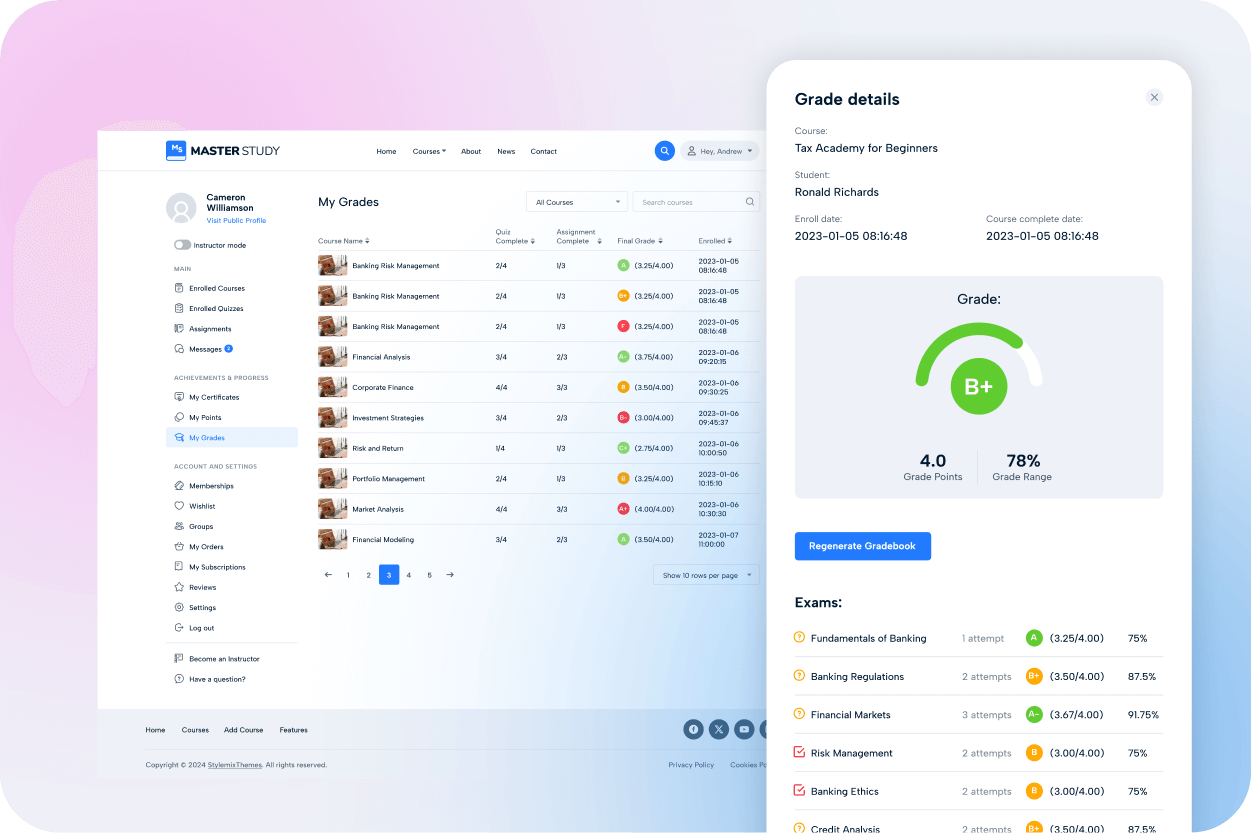1251x833 pixels.
Task: Expand the Courses menu in top navigation
Action: 429,152
